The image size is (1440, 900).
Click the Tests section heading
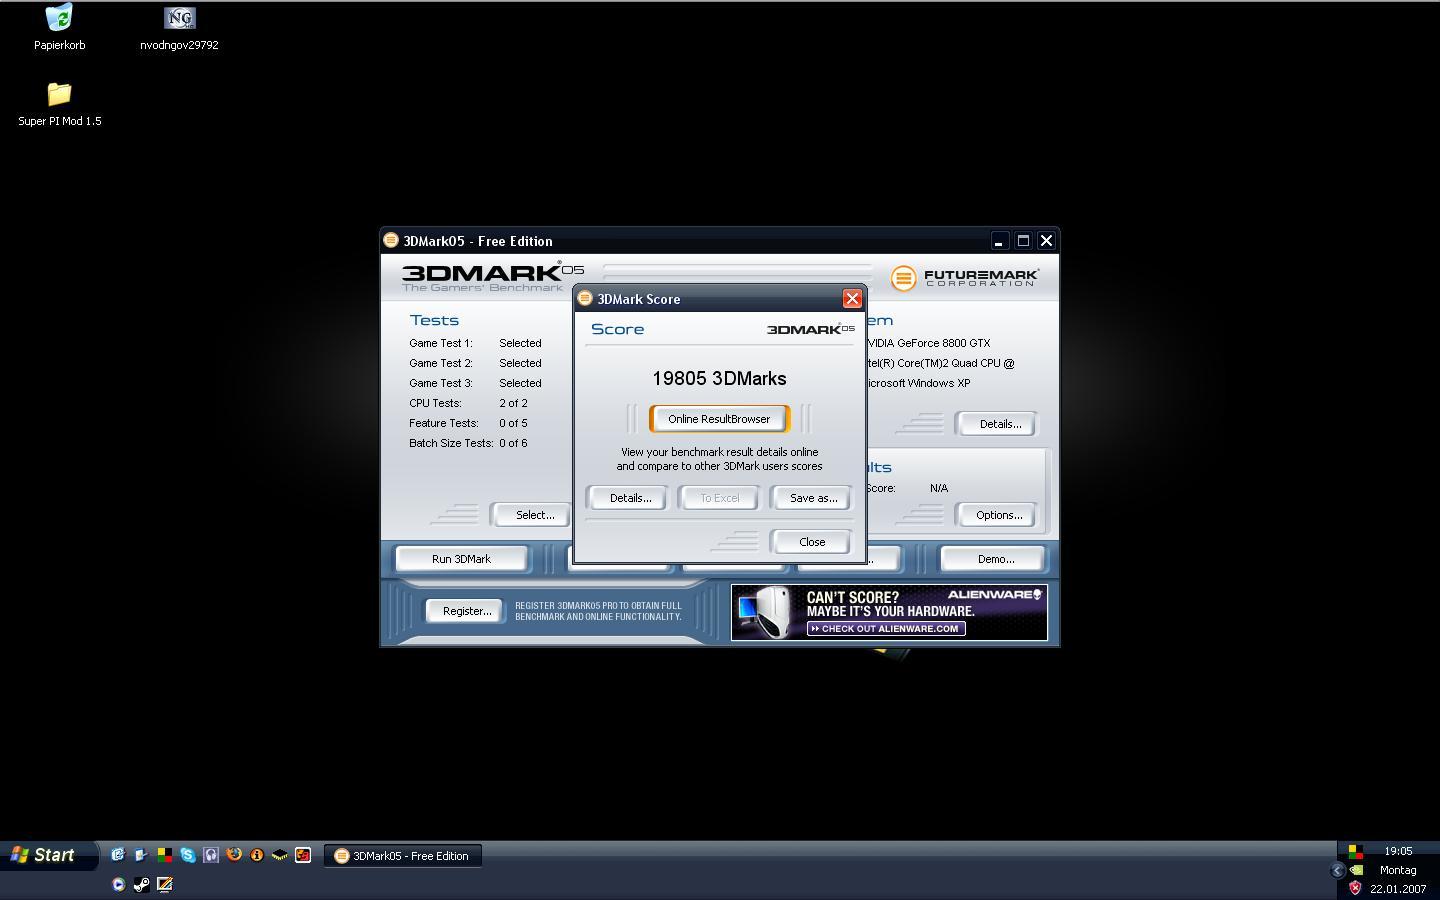434,320
